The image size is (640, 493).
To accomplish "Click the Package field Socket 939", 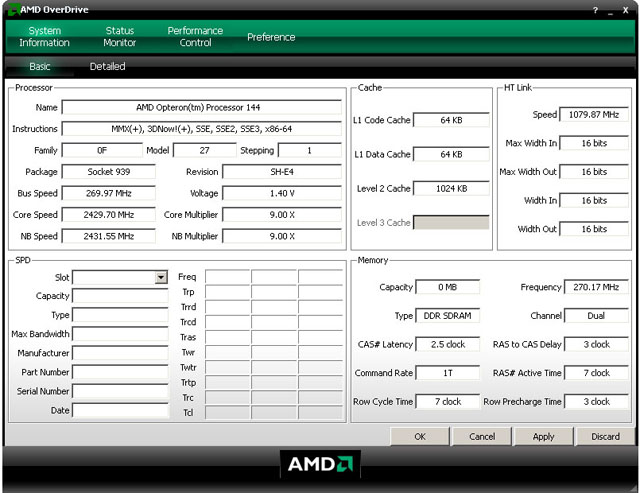I will click(109, 172).
